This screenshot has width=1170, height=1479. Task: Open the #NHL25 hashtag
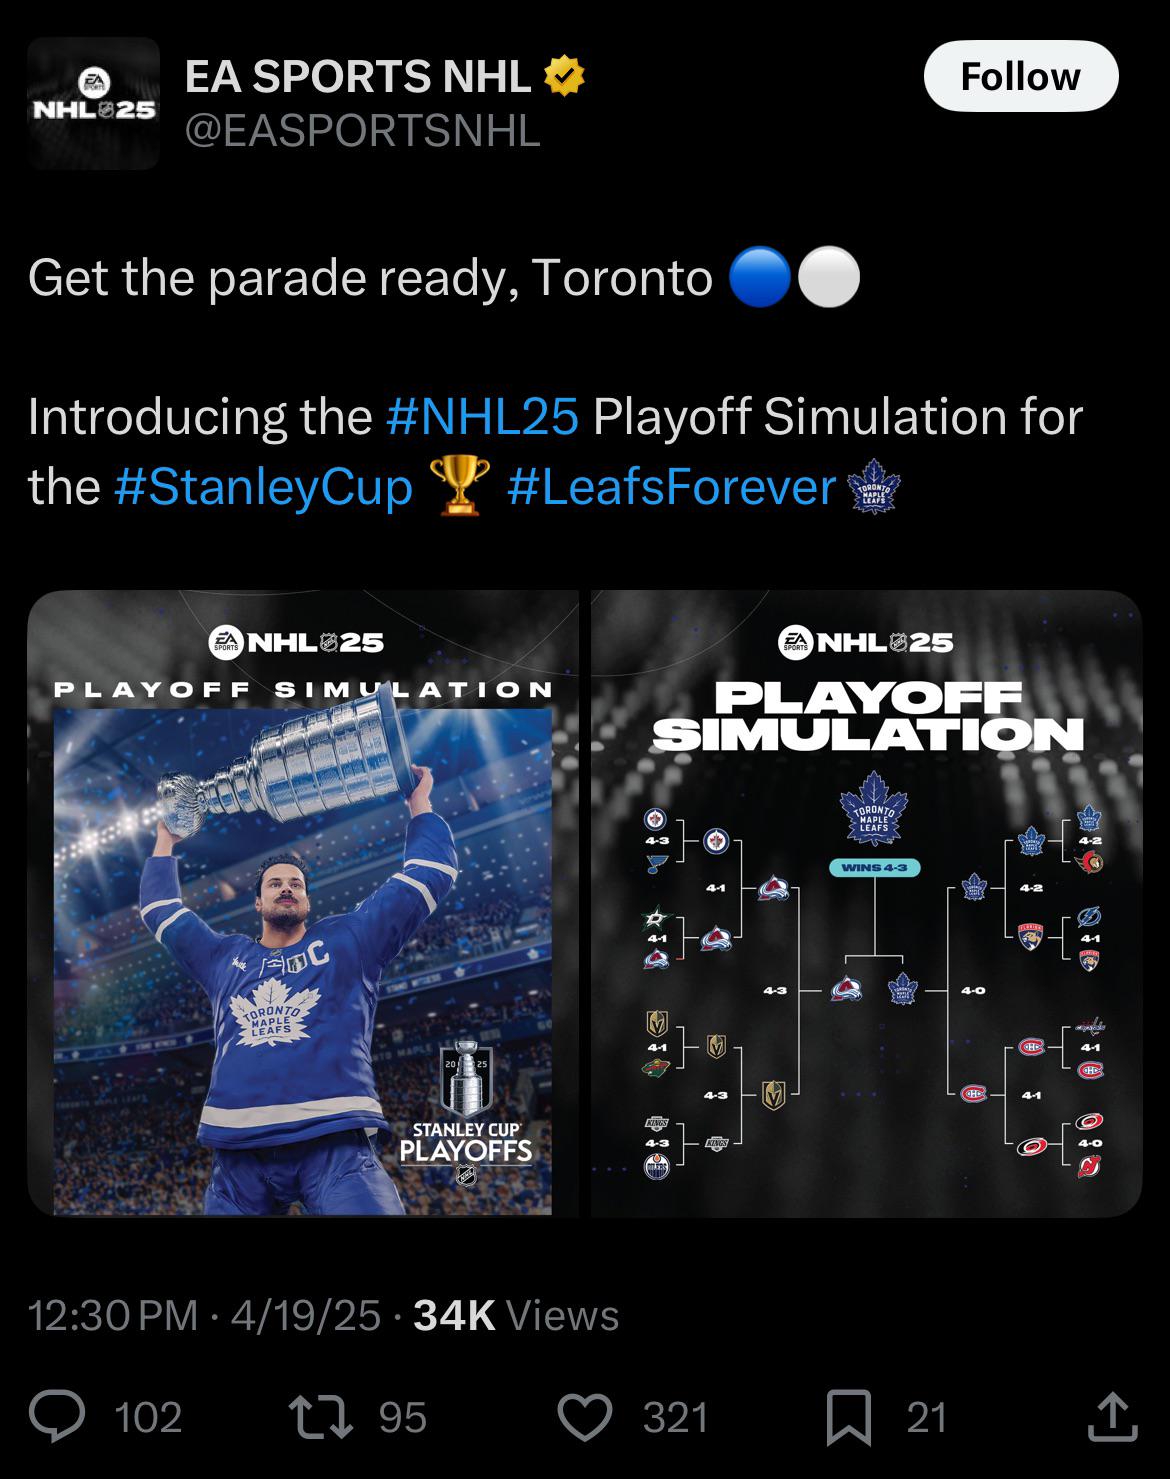pyautogui.click(x=482, y=417)
